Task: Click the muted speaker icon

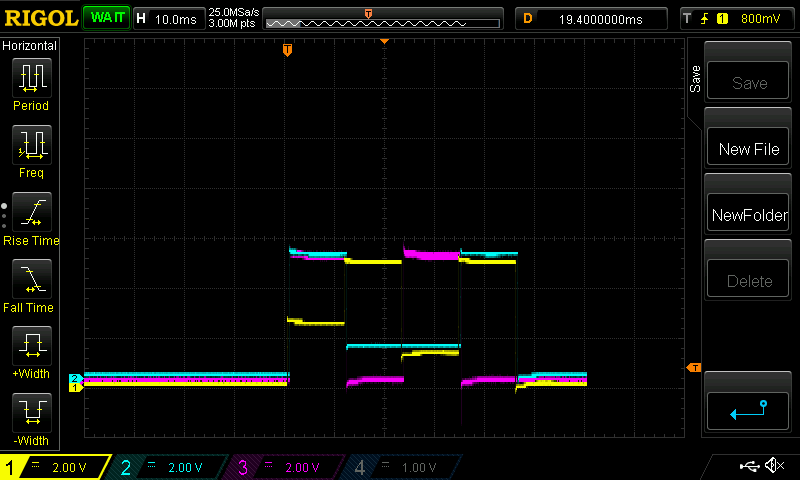Action: coord(774,465)
